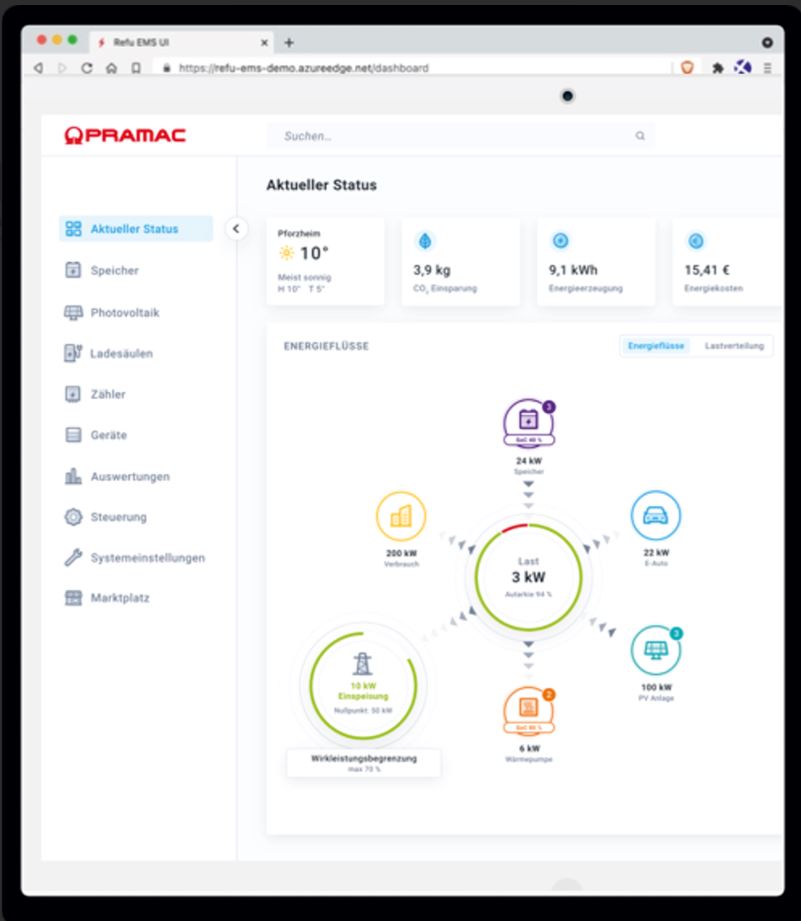This screenshot has height=921, width=801.
Task: Open Photovoltaik in the sidebar
Action: (x=124, y=312)
